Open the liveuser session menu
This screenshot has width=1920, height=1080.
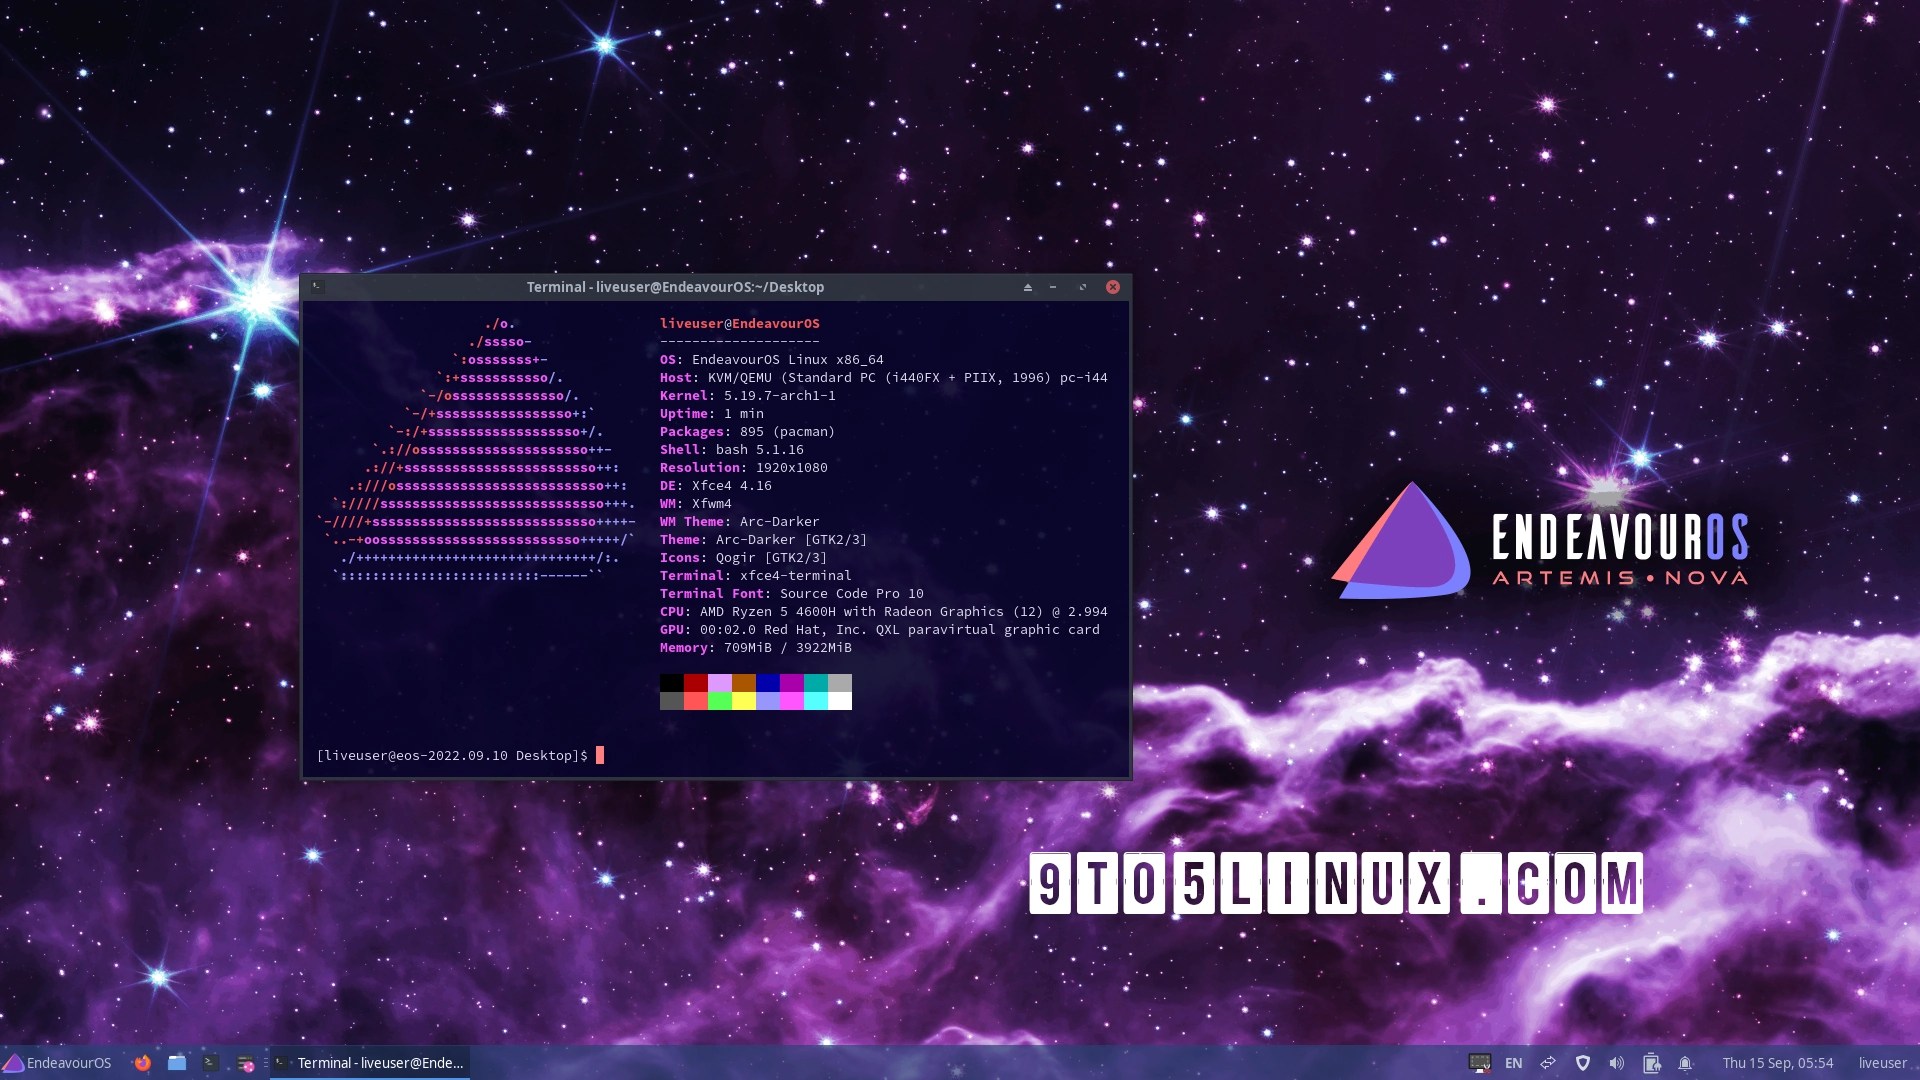pyautogui.click(x=1882, y=1063)
